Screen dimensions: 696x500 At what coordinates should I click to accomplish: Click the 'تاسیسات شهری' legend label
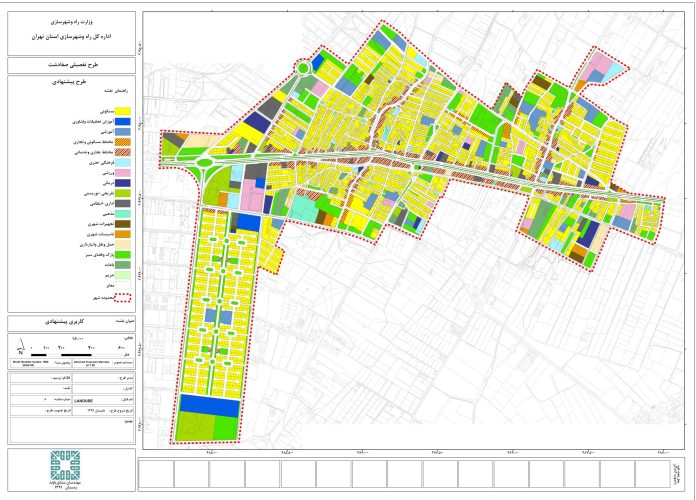coord(101,234)
